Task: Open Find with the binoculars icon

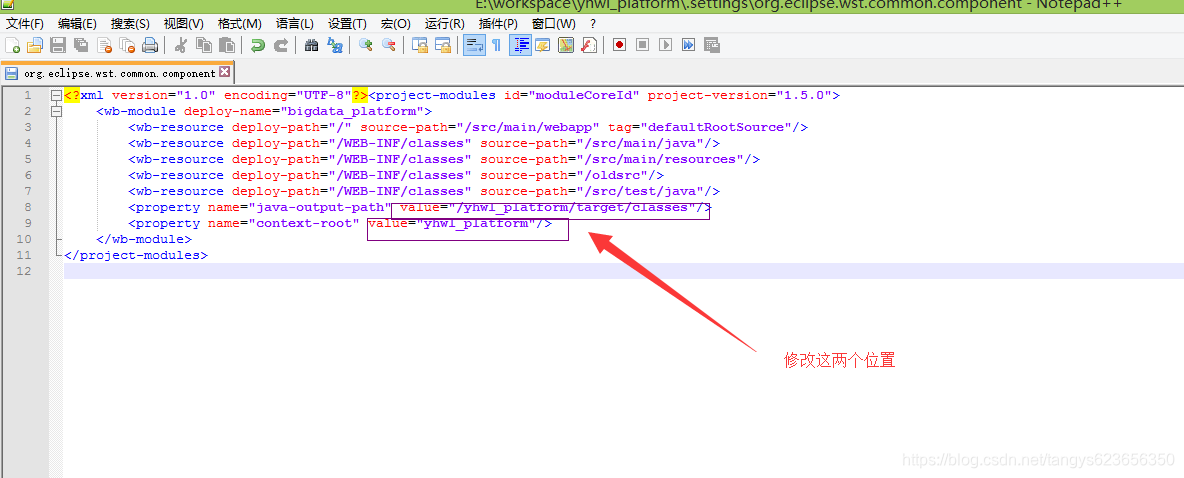Action: coord(311,45)
